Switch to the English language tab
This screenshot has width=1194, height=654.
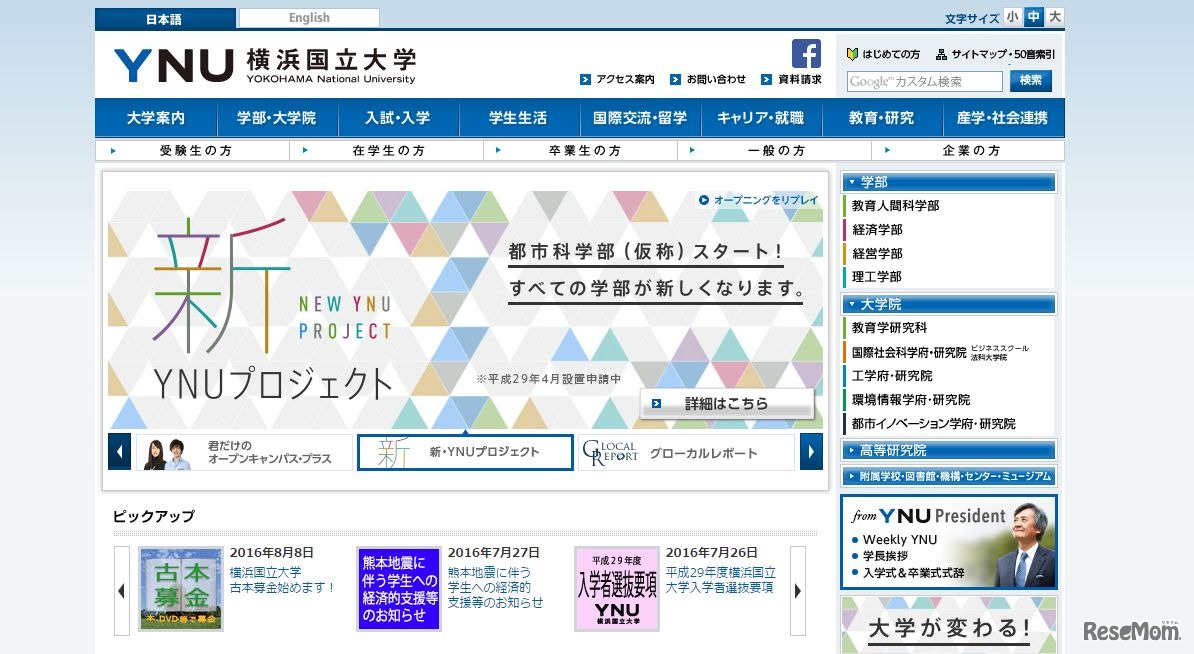[x=308, y=17]
